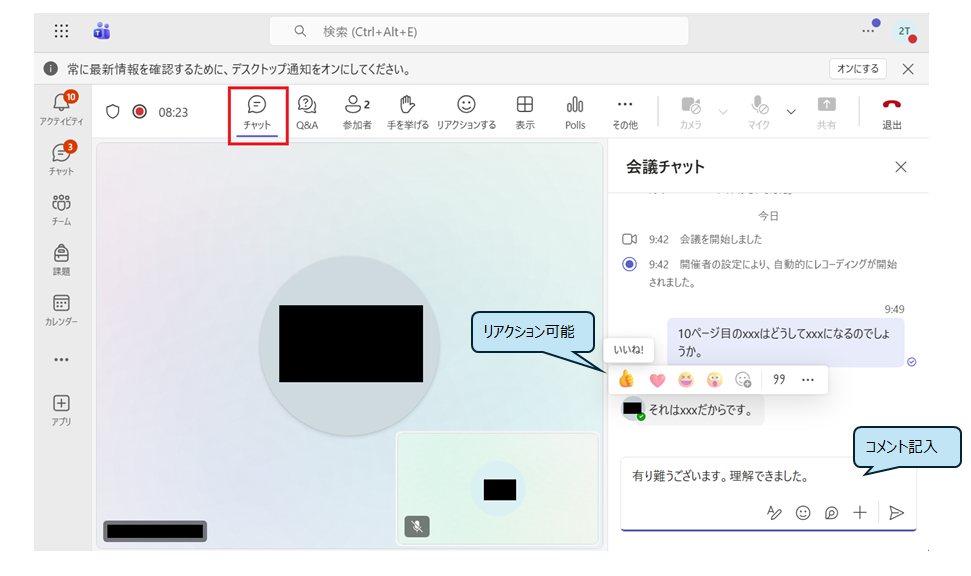The image size is (971, 576).
Task: Open the emoji picker in compose box
Action: [803, 512]
